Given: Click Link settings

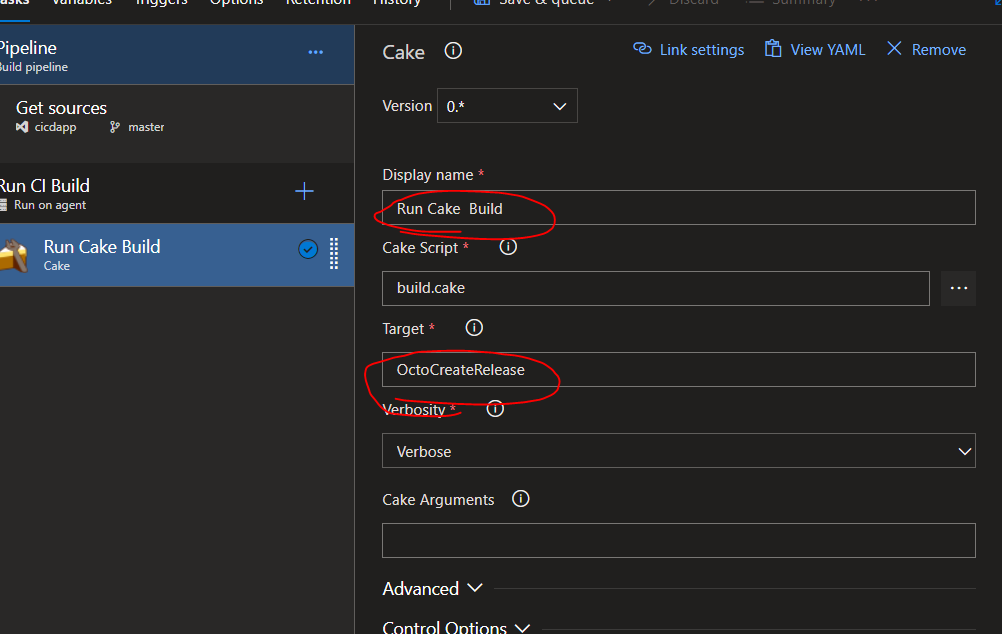Looking at the screenshot, I should click(689, 50).
